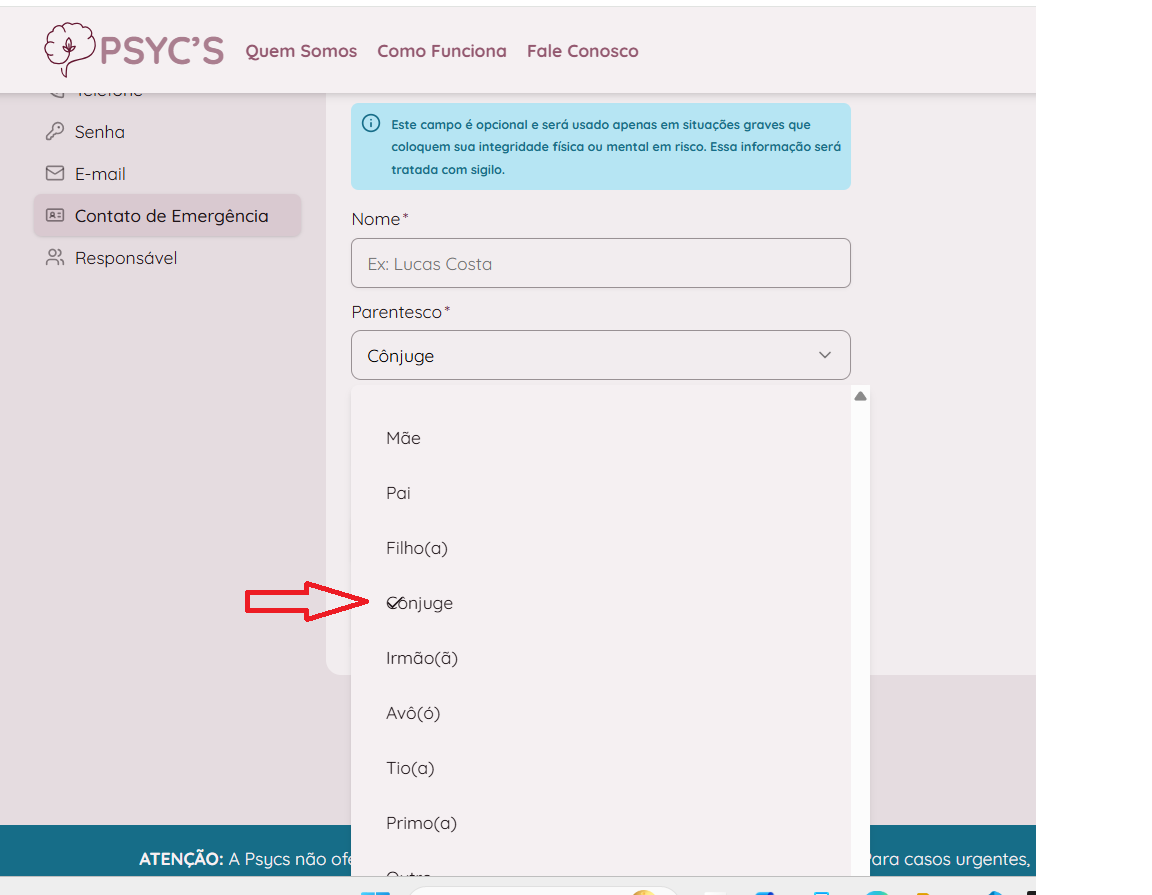Choose Pai in the relationship list
The width and height of the screenshot is (1152, 895).
tap(399, 493)
